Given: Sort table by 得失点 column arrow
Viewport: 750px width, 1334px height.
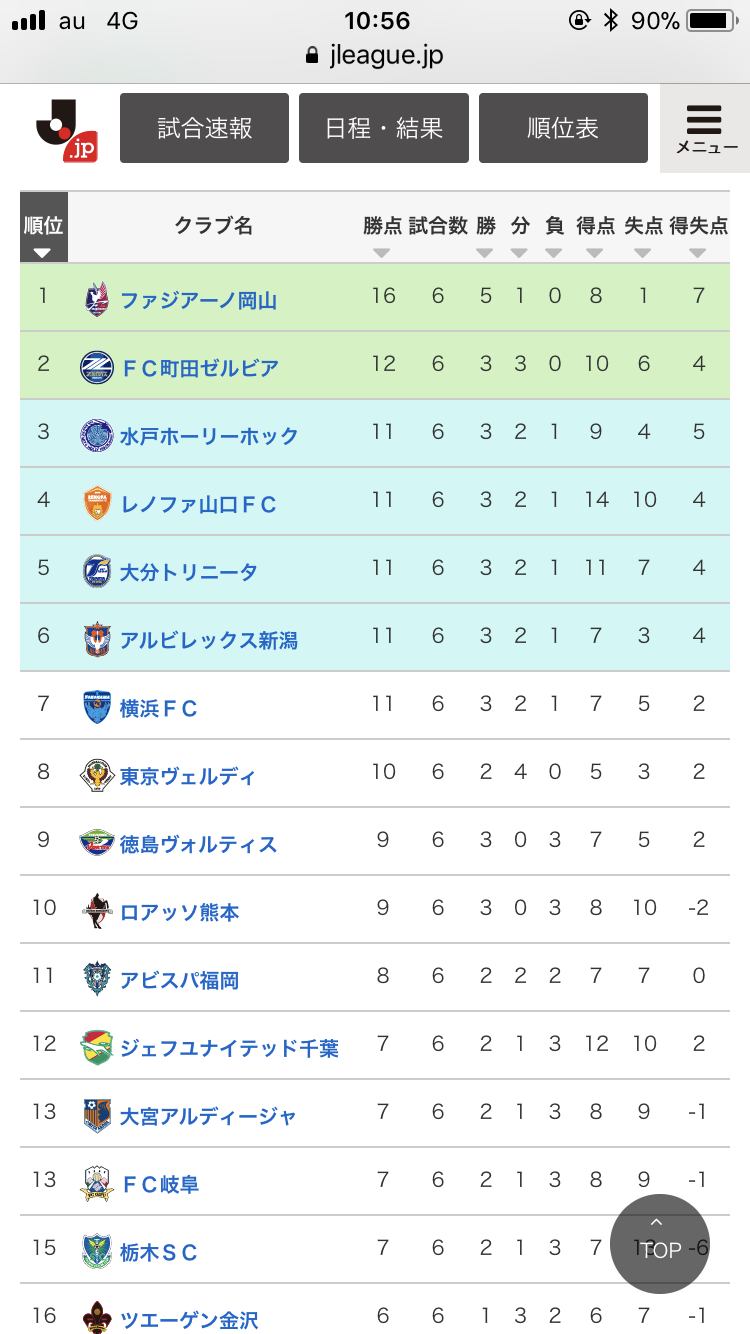Looking at the screenshot, I should [698, 253].
